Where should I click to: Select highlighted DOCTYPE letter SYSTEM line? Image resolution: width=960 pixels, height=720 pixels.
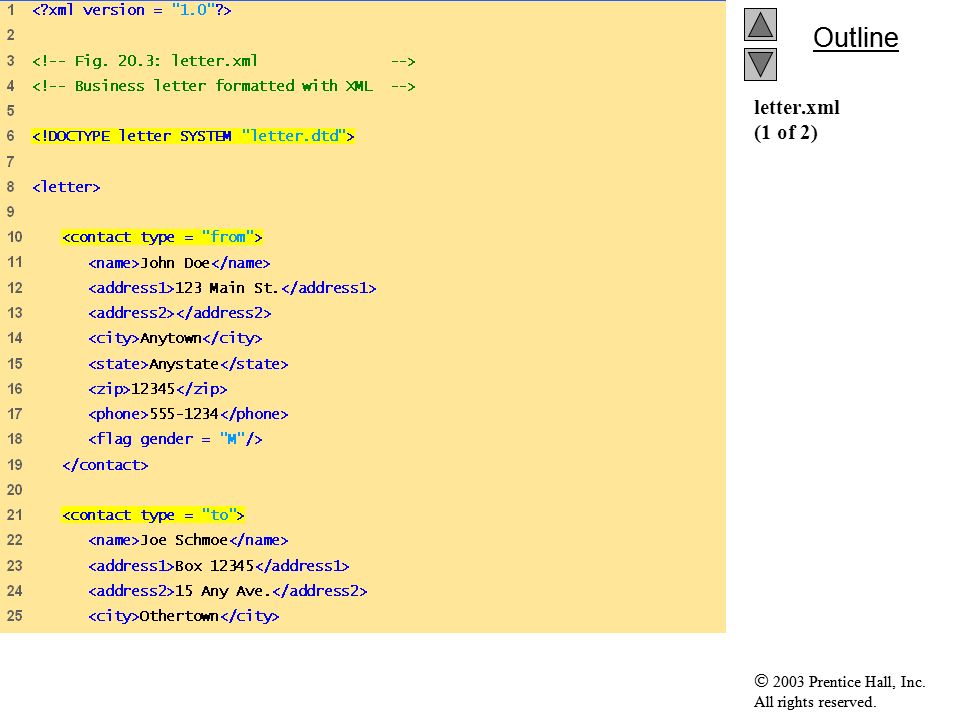coord(193,136)
